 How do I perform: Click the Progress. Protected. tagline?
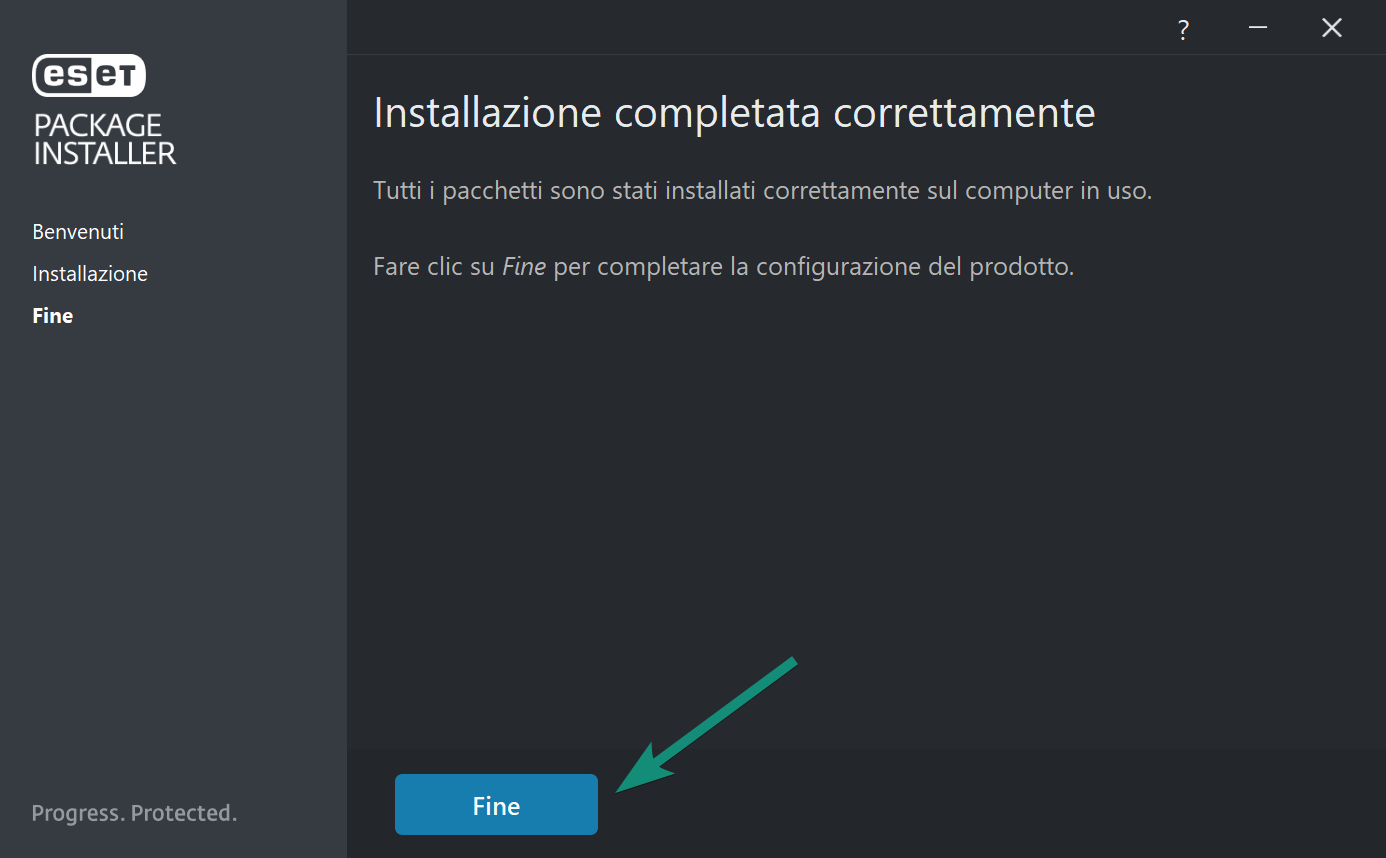134,813
